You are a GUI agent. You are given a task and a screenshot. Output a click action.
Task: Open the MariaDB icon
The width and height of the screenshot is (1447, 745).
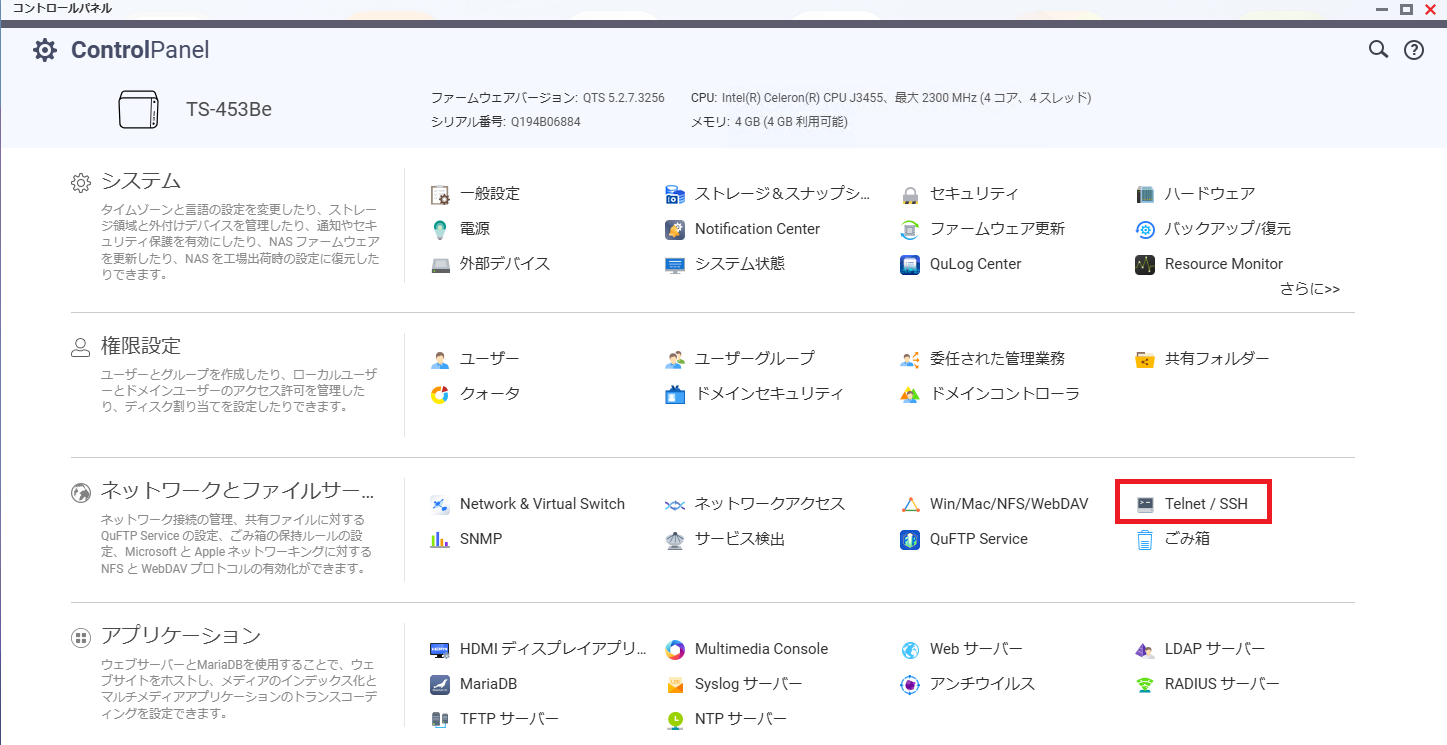(x=440, y=685)
